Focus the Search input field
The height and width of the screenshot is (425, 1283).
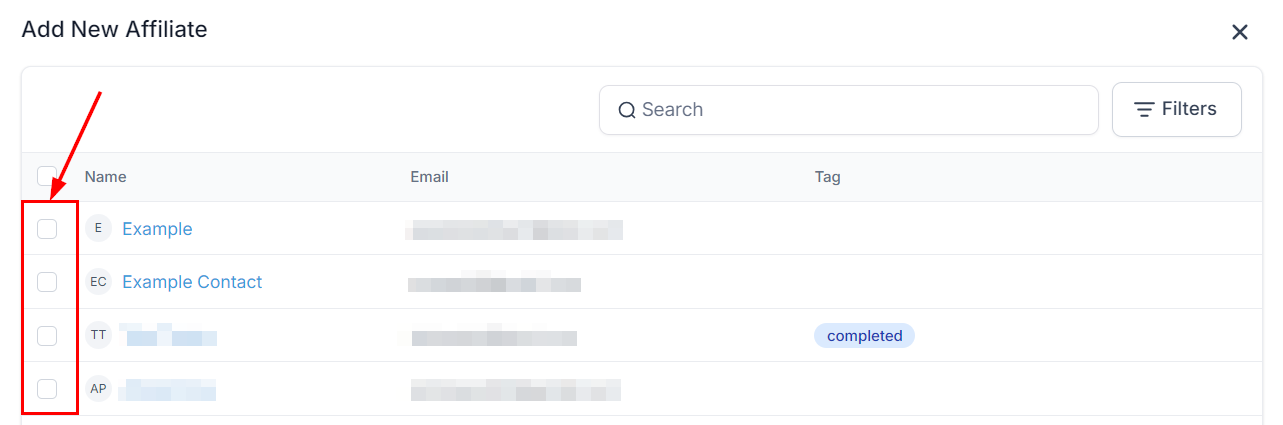pos(860,110)
